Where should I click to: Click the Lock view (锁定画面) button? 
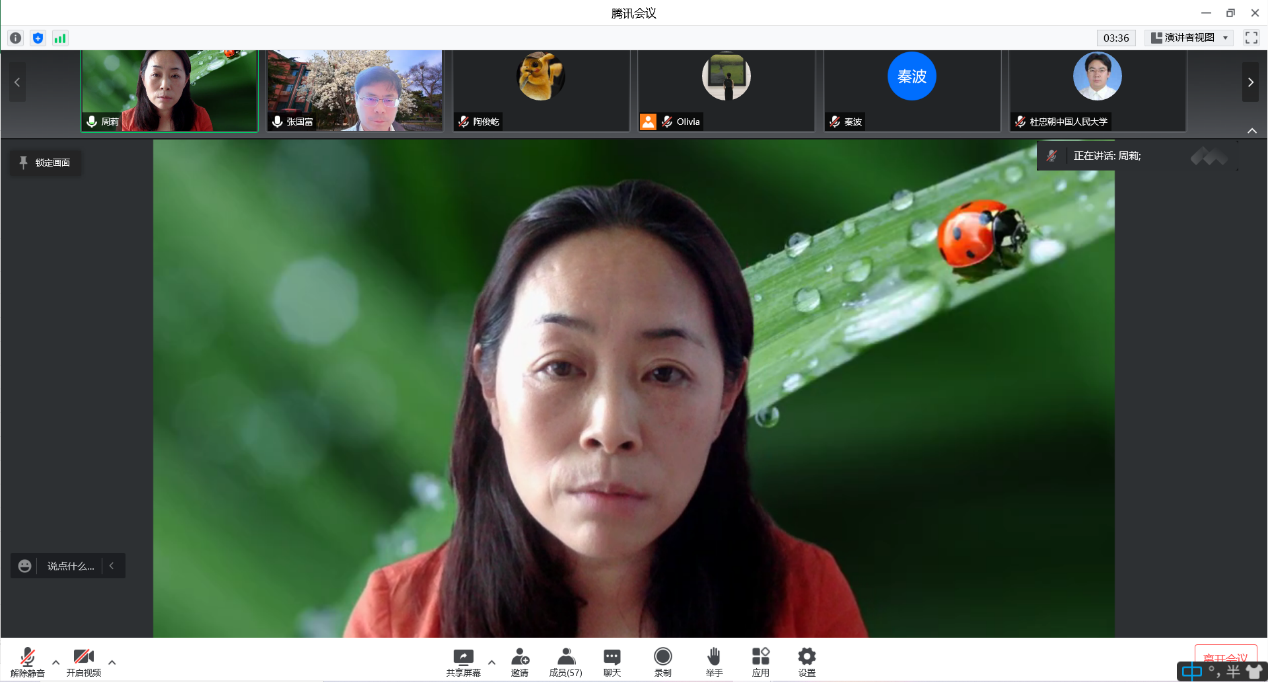click(46, 162)
